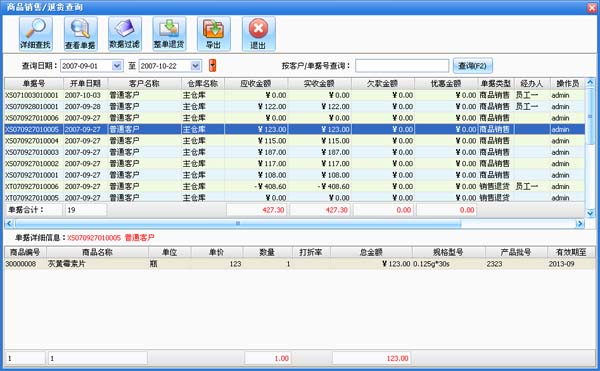Click the batch number 2323 cell

click(515, 264)
